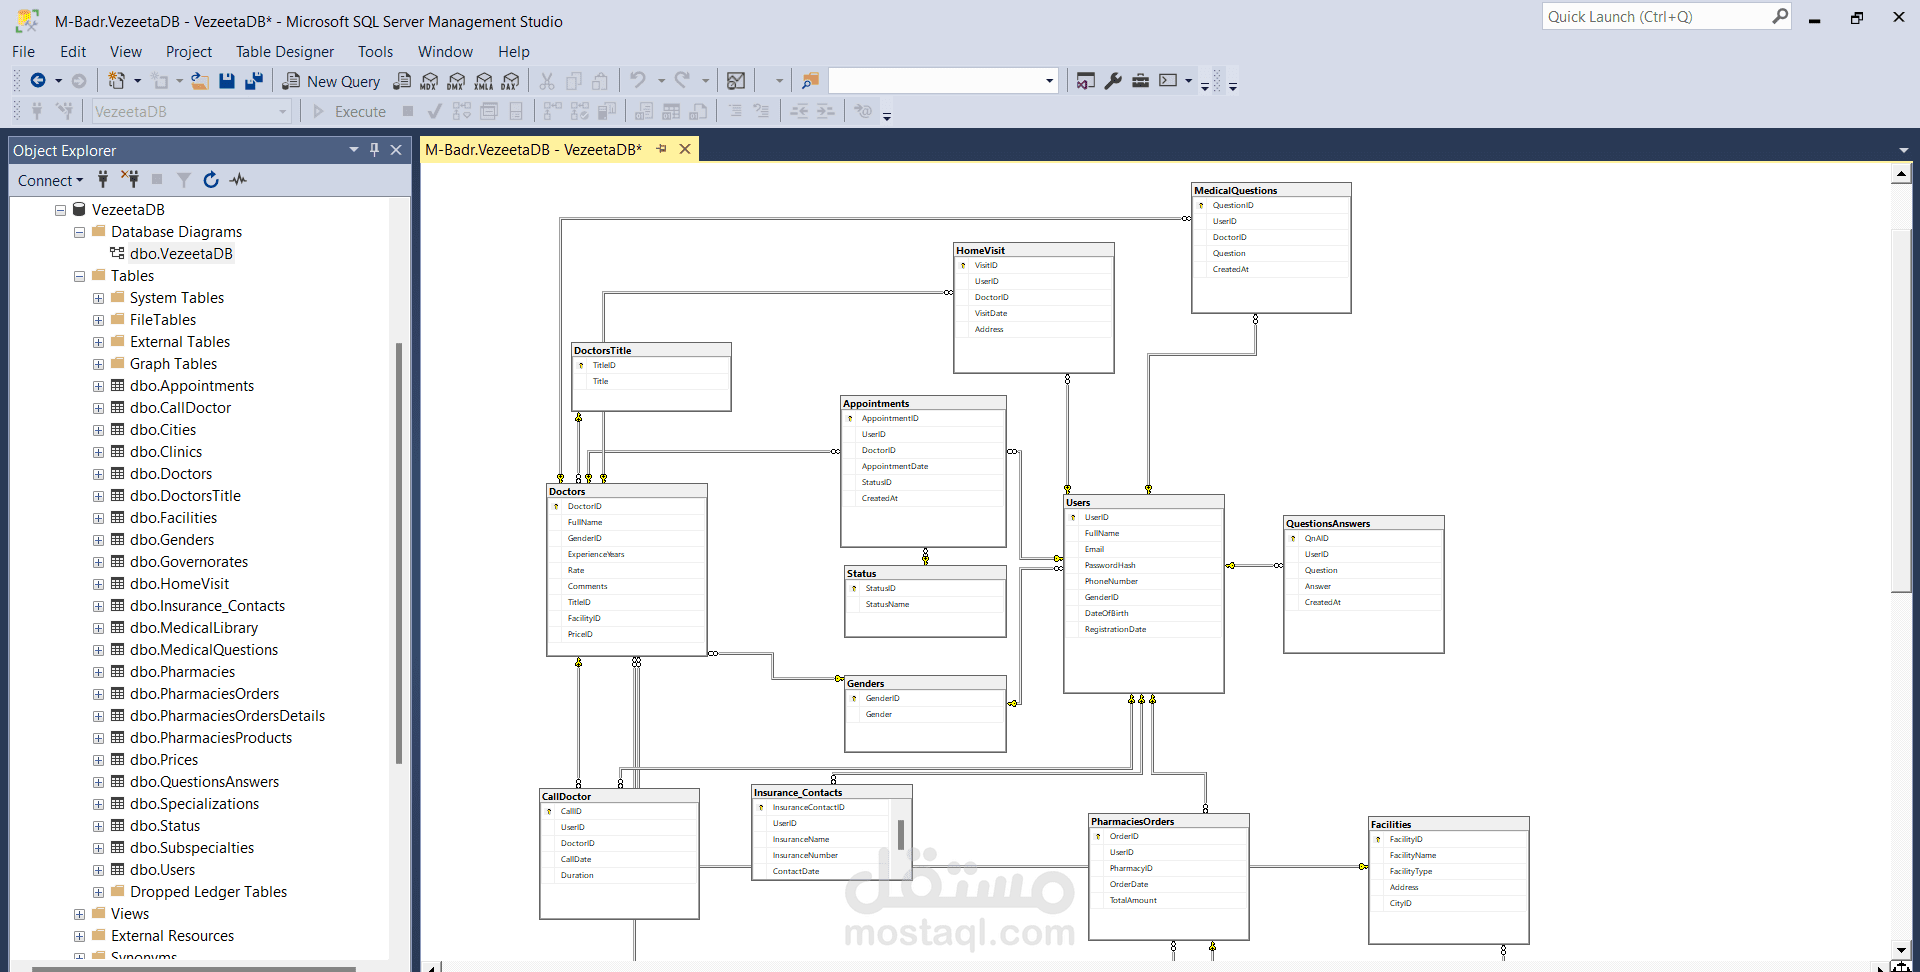Select dbo.PharmaciesOrdersDetails in the tree
This screenshot has height=972, width=1920.
[227, 716]
